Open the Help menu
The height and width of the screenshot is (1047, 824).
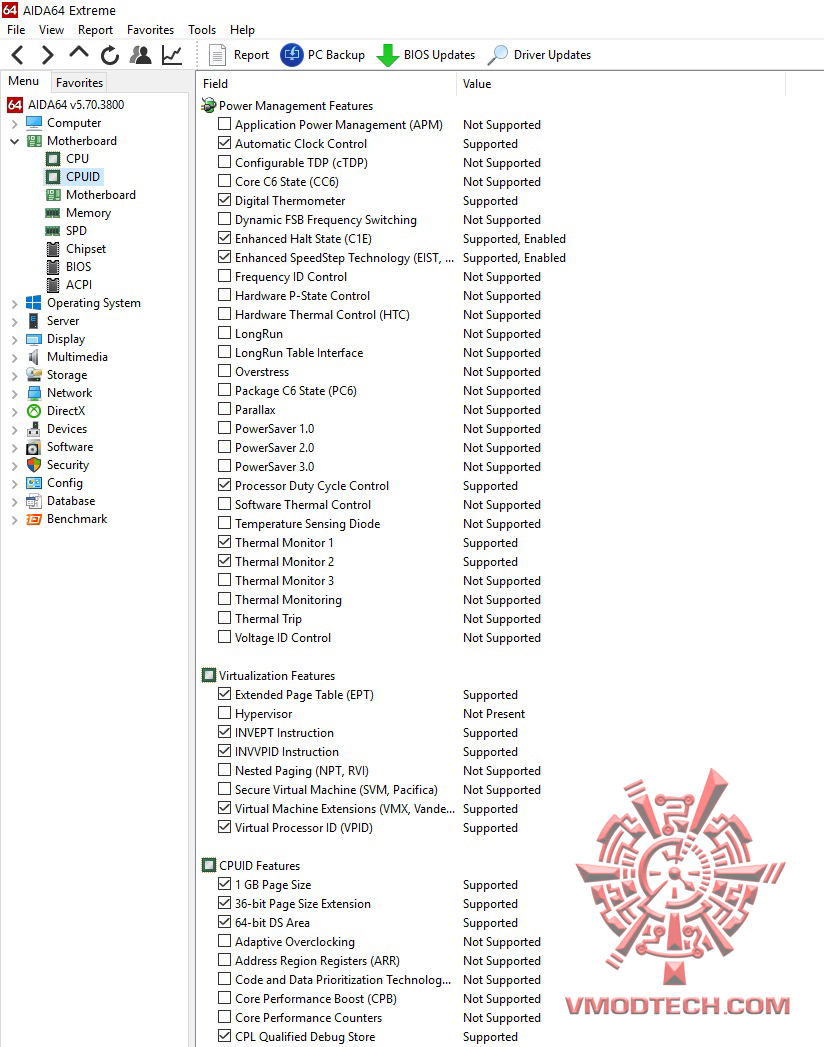(242, 30)
